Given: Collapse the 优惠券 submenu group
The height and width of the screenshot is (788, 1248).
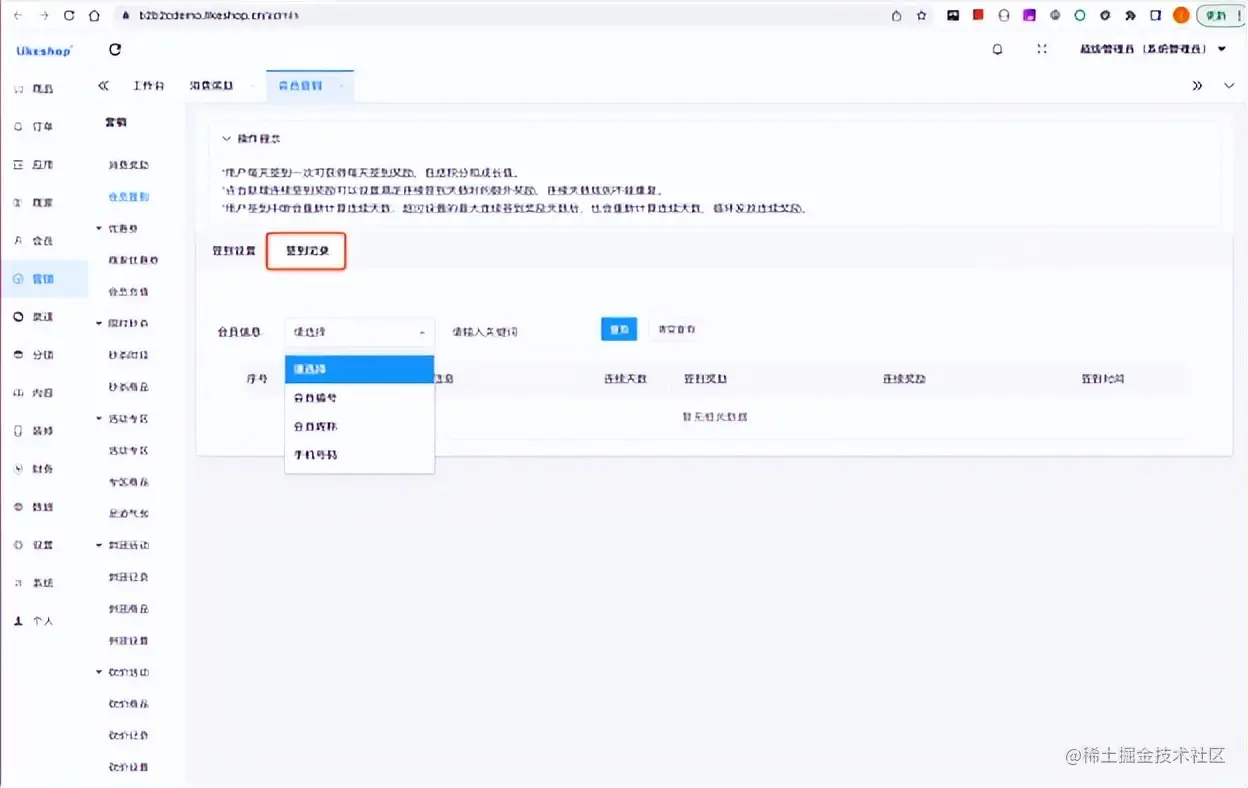Looking at the screenshot, I should [99, 228].
